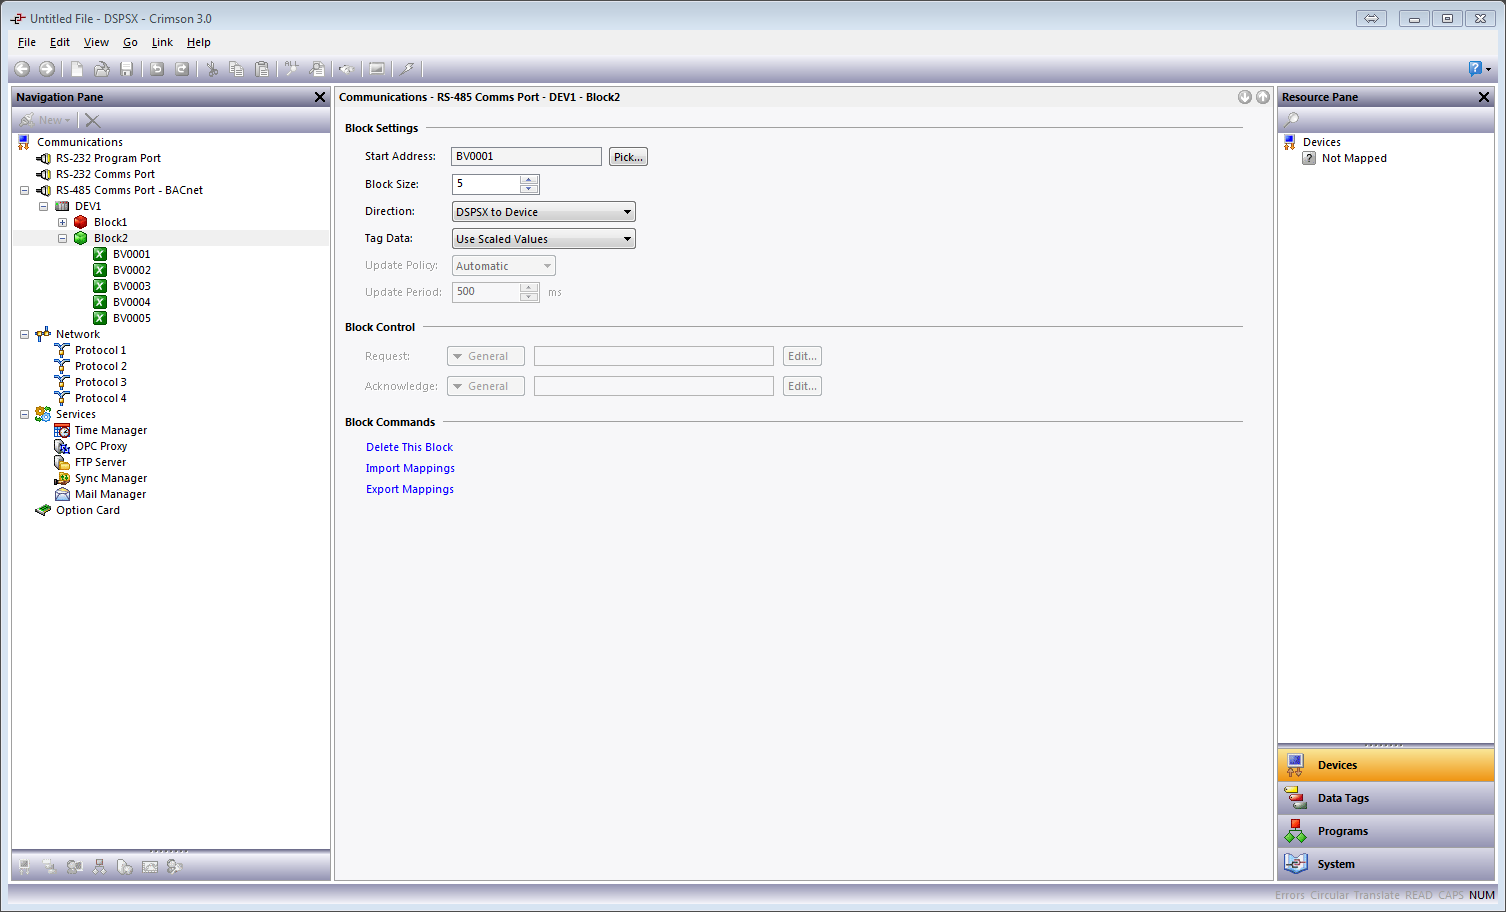Screen dimensions: 1506x912
Task: Click the Cut scissors icon
Action: click(212, 69)
